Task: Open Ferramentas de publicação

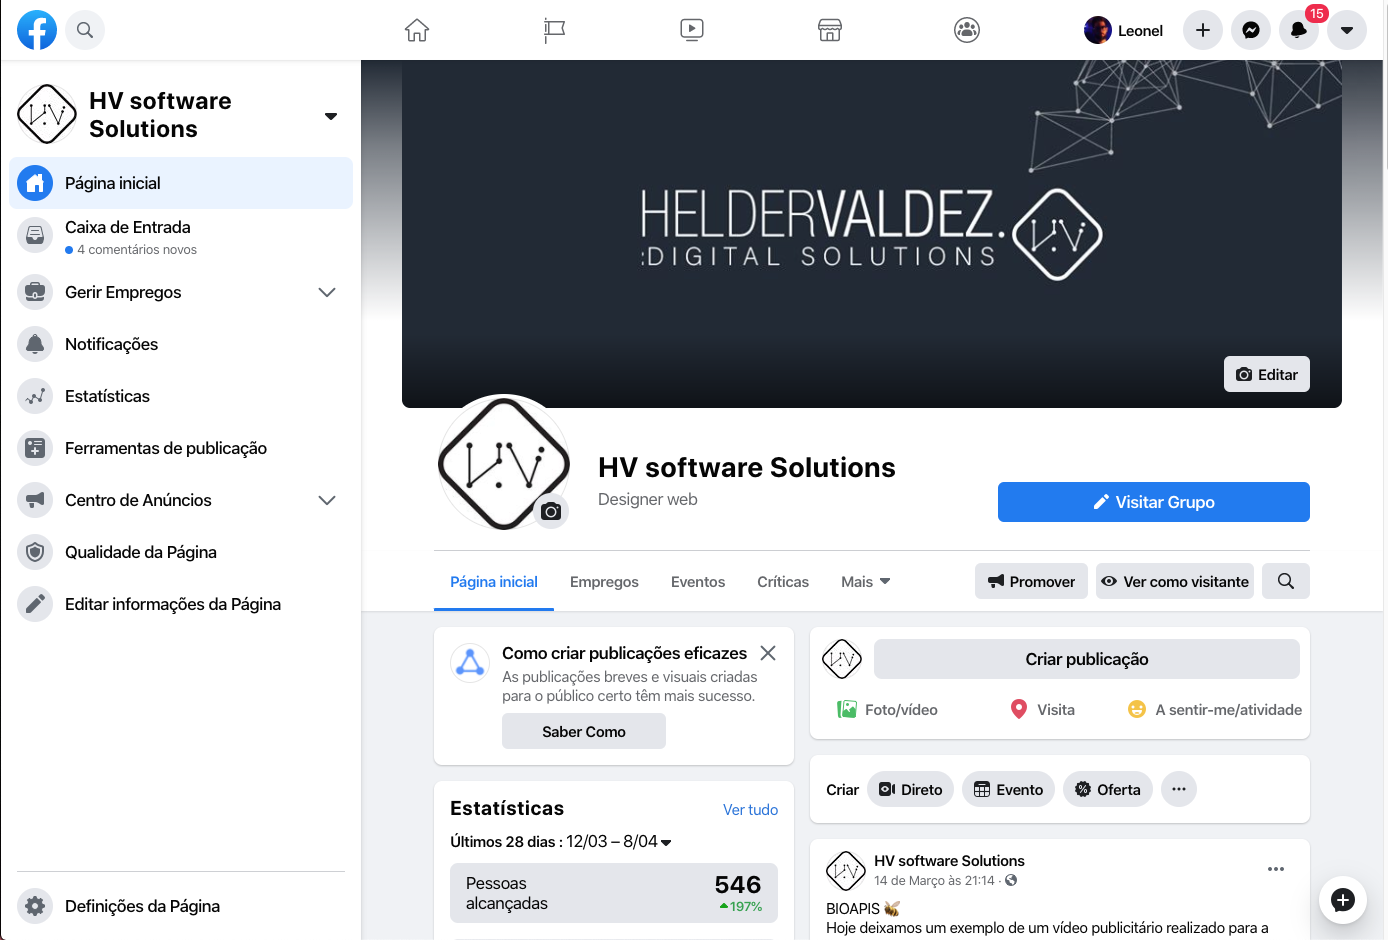Action: tap(181, 448)
